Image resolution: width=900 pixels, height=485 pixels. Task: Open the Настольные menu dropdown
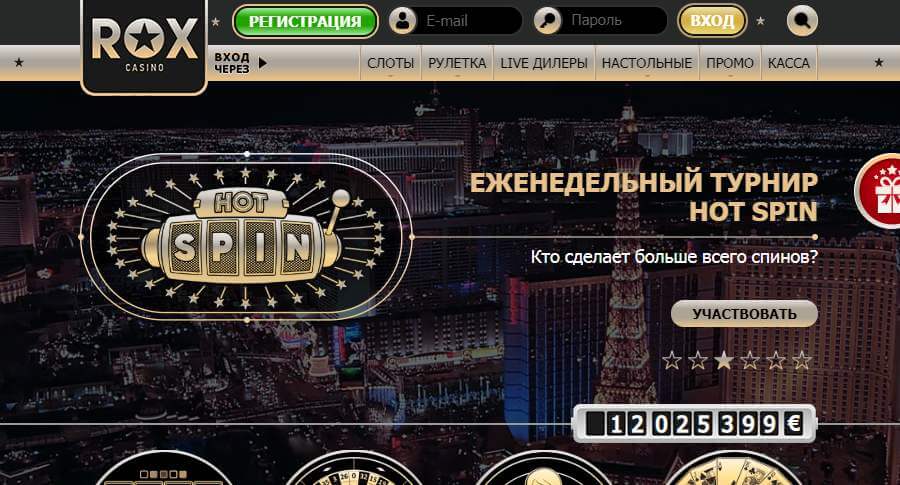[x=647, y=63]
